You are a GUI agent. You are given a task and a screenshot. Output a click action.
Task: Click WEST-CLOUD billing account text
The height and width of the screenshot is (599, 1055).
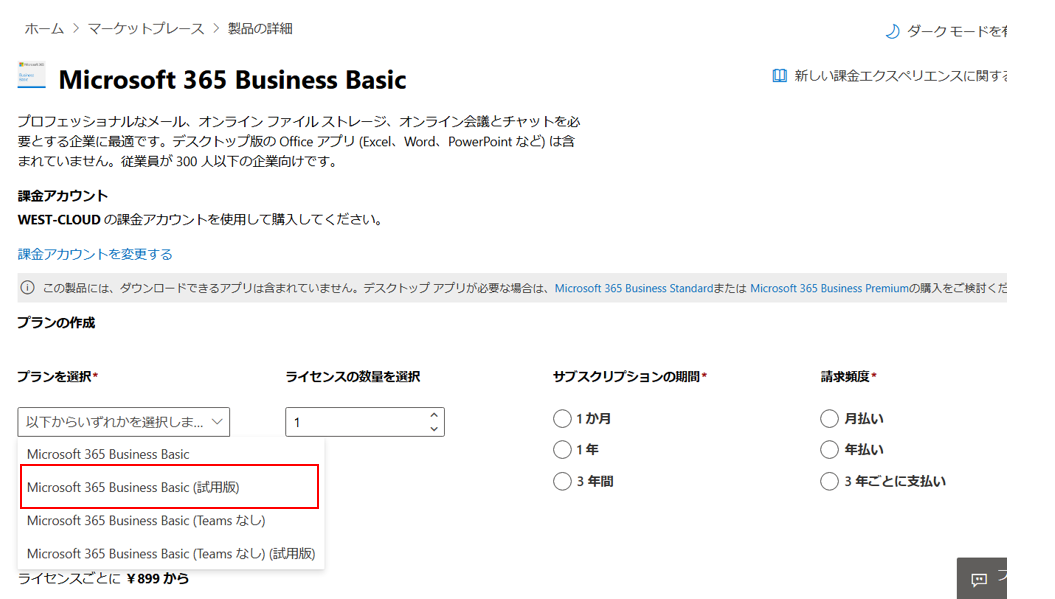click(x=59, y=219)
